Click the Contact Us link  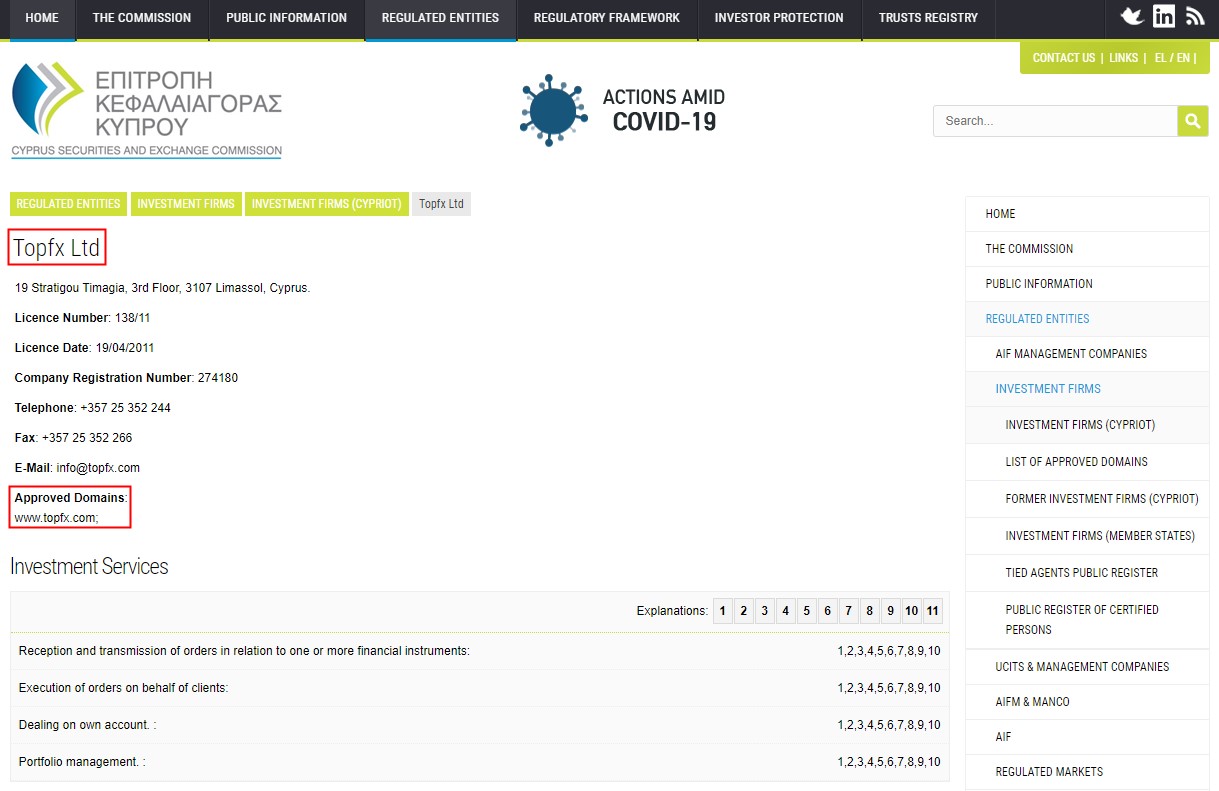point(1063,58)
